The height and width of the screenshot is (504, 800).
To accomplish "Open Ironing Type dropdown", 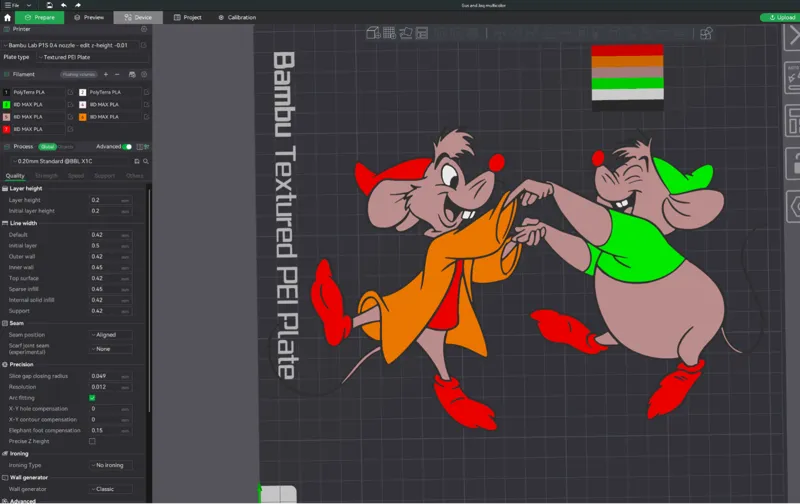I will pos(111,465).
